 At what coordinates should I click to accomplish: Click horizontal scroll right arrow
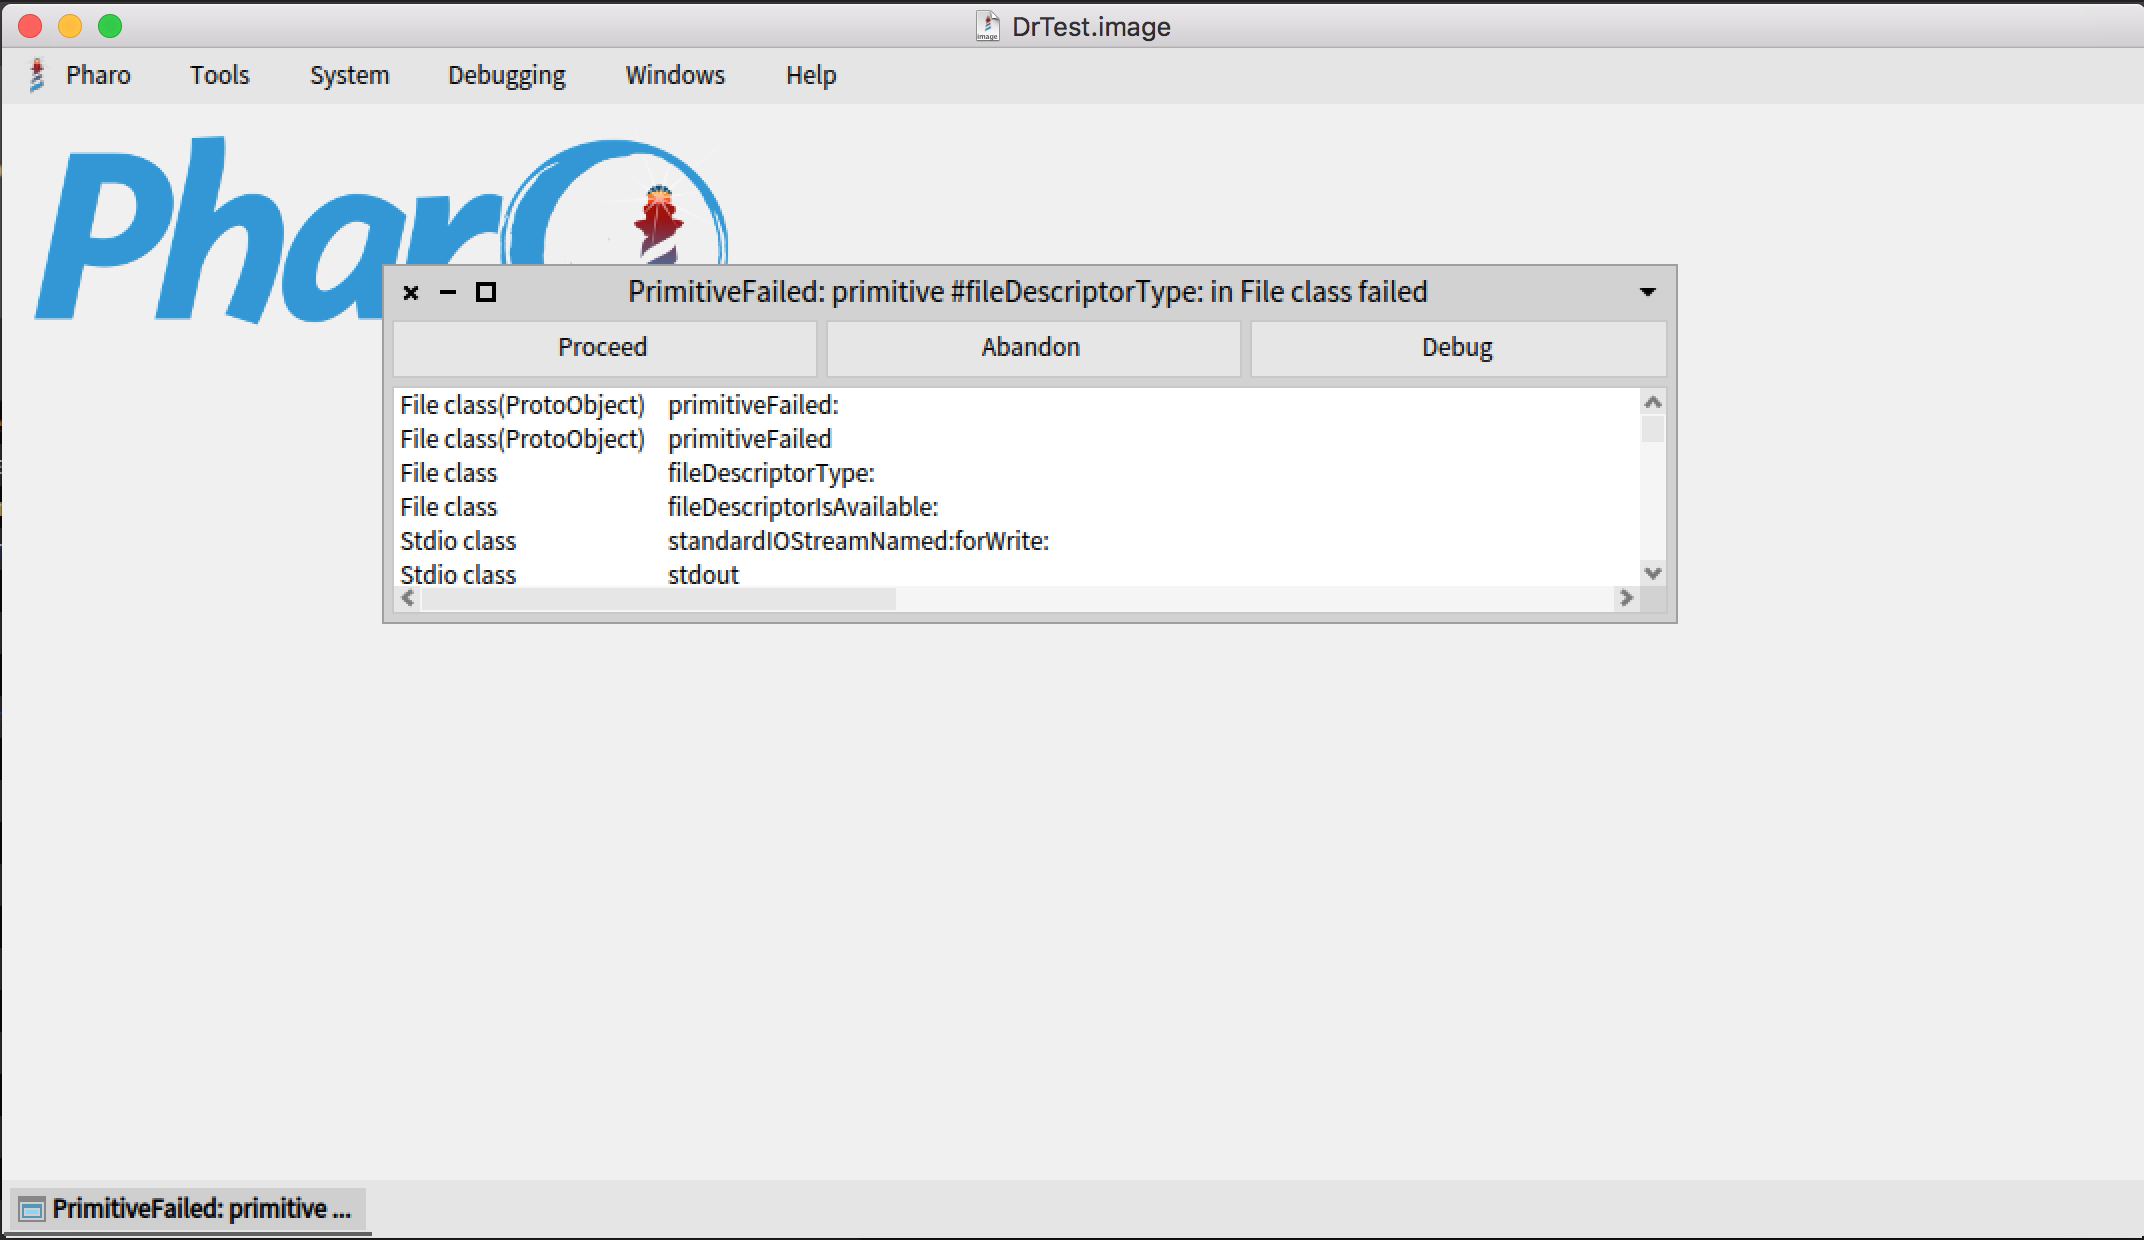click(x=1626, y=598)
